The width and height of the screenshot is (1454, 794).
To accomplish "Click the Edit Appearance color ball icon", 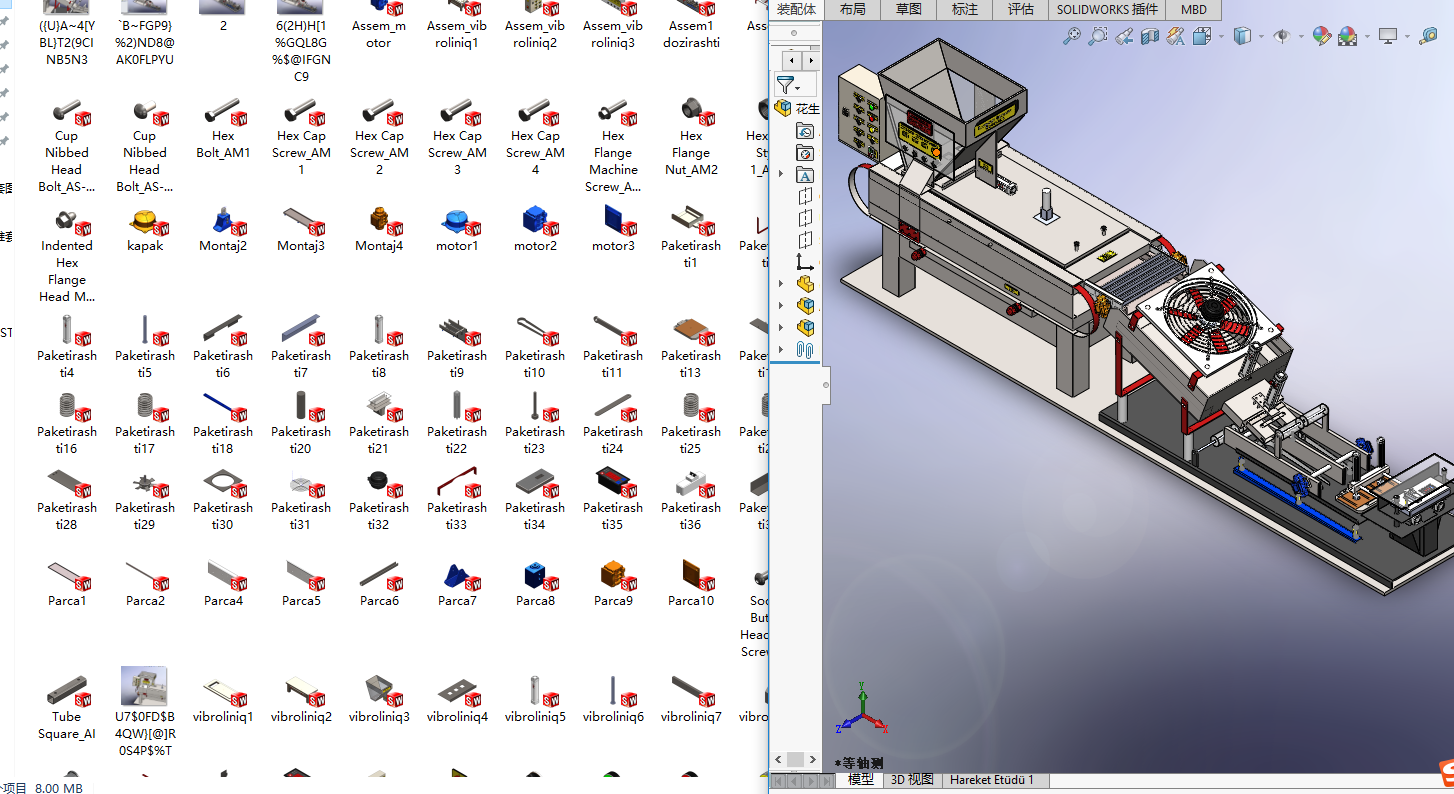I will pyautogui.click(x=1322, y=36).
